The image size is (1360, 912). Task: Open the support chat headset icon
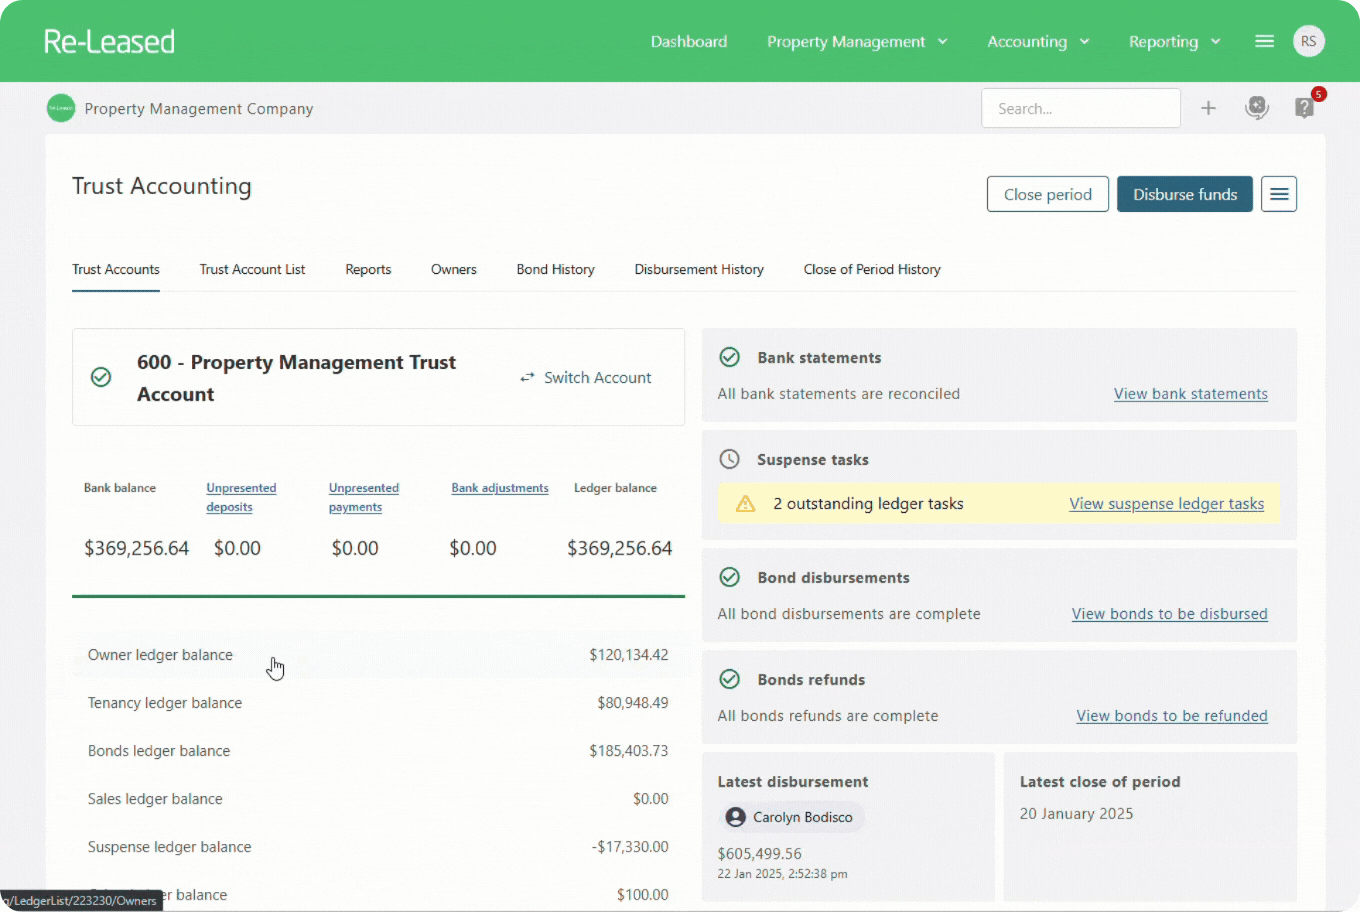point(1257,108)
